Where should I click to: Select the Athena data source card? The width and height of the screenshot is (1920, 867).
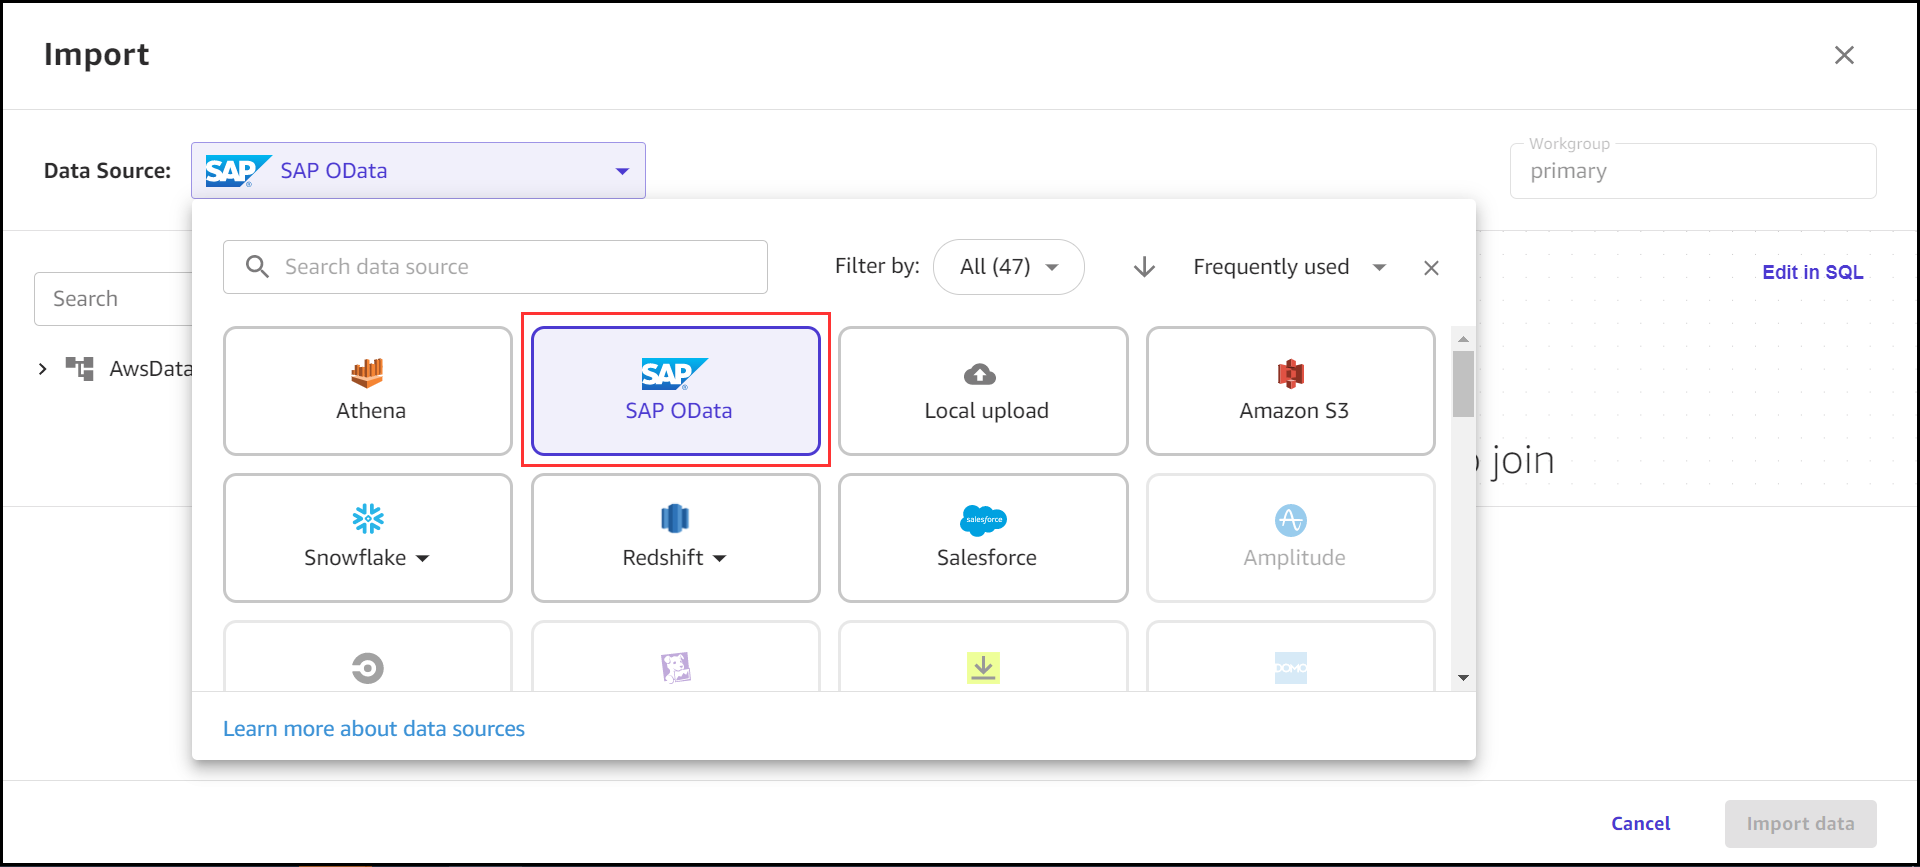point(368,391)
